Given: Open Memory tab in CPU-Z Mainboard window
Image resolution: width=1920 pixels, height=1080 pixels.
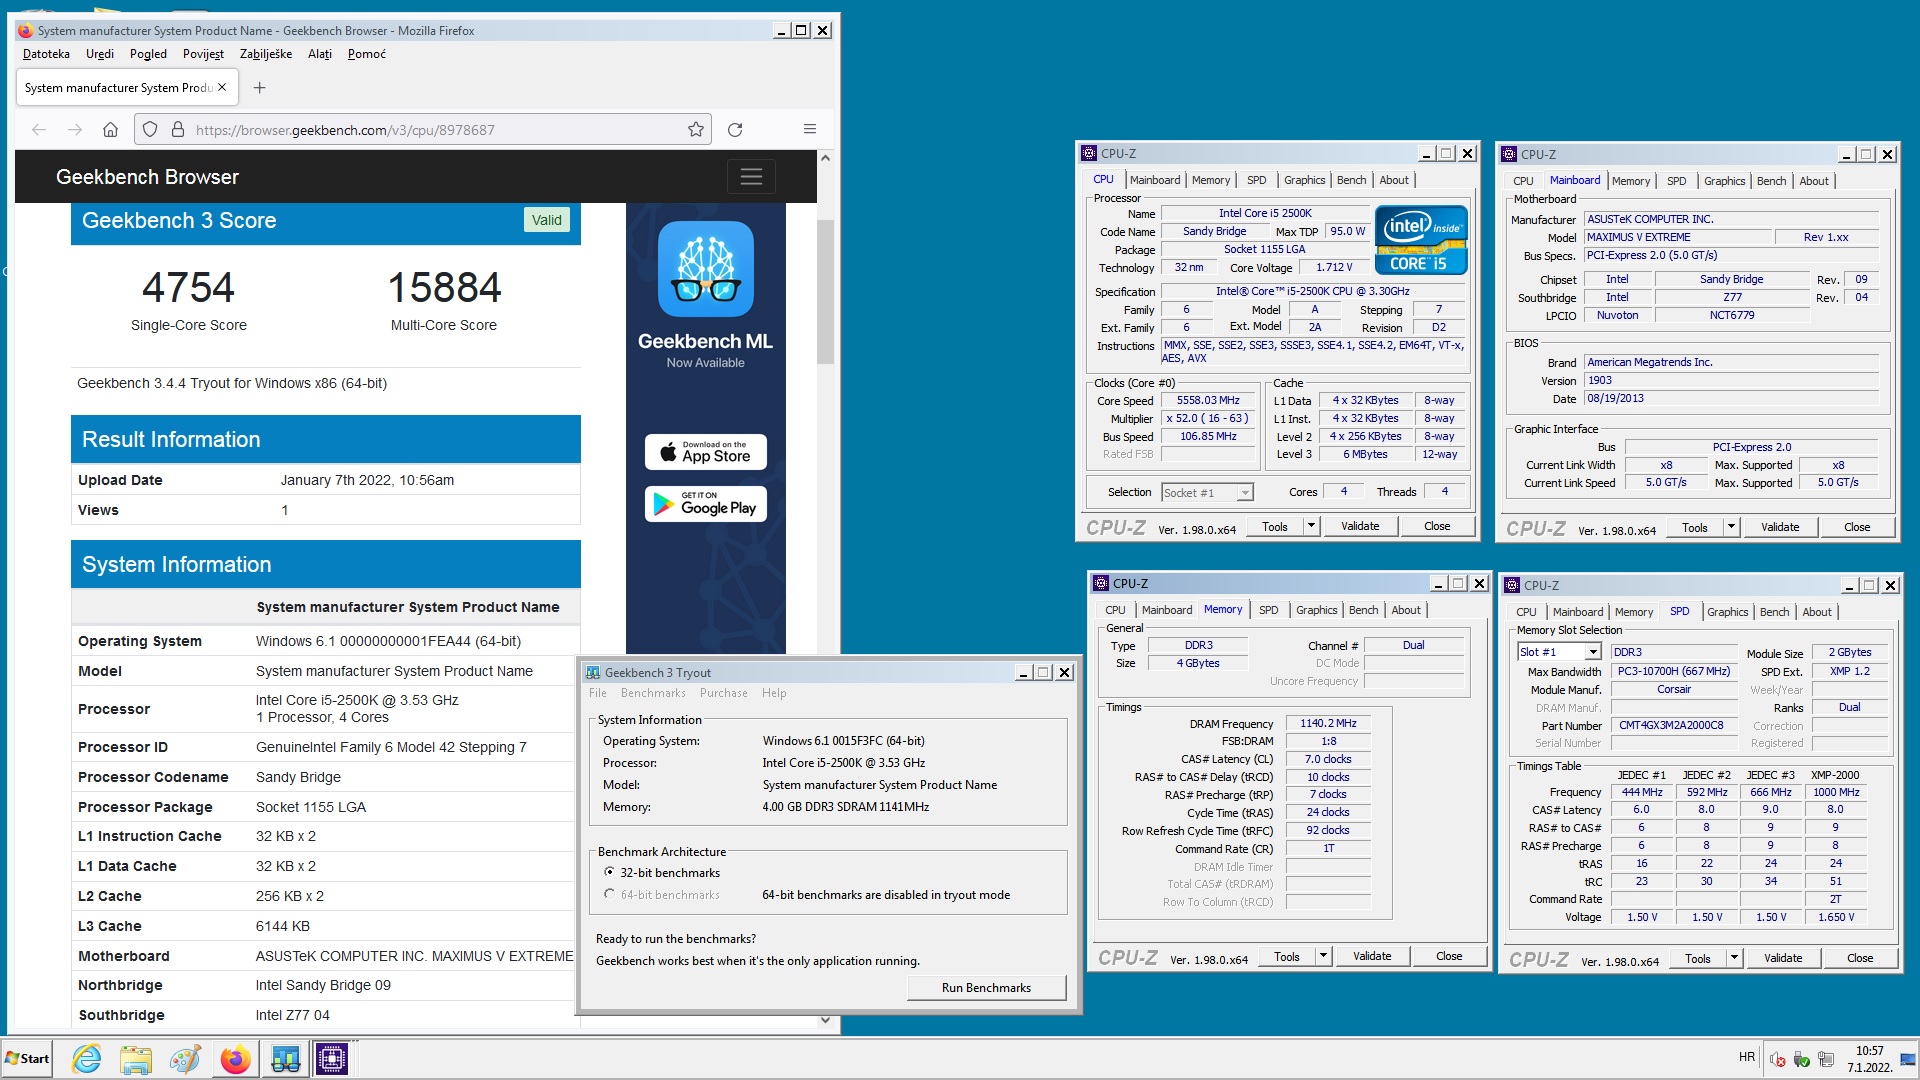Looking at the screenshot, I should click(1631, 181).
